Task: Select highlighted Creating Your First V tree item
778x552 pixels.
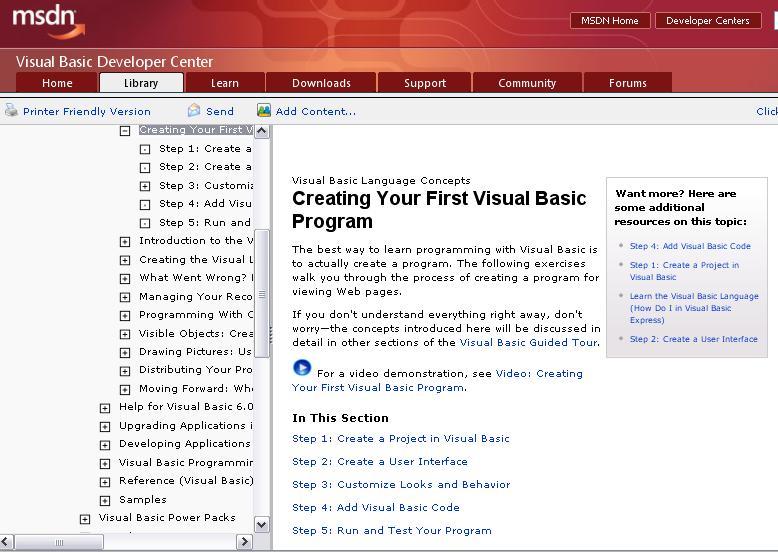Action: (x=196, y=129)
